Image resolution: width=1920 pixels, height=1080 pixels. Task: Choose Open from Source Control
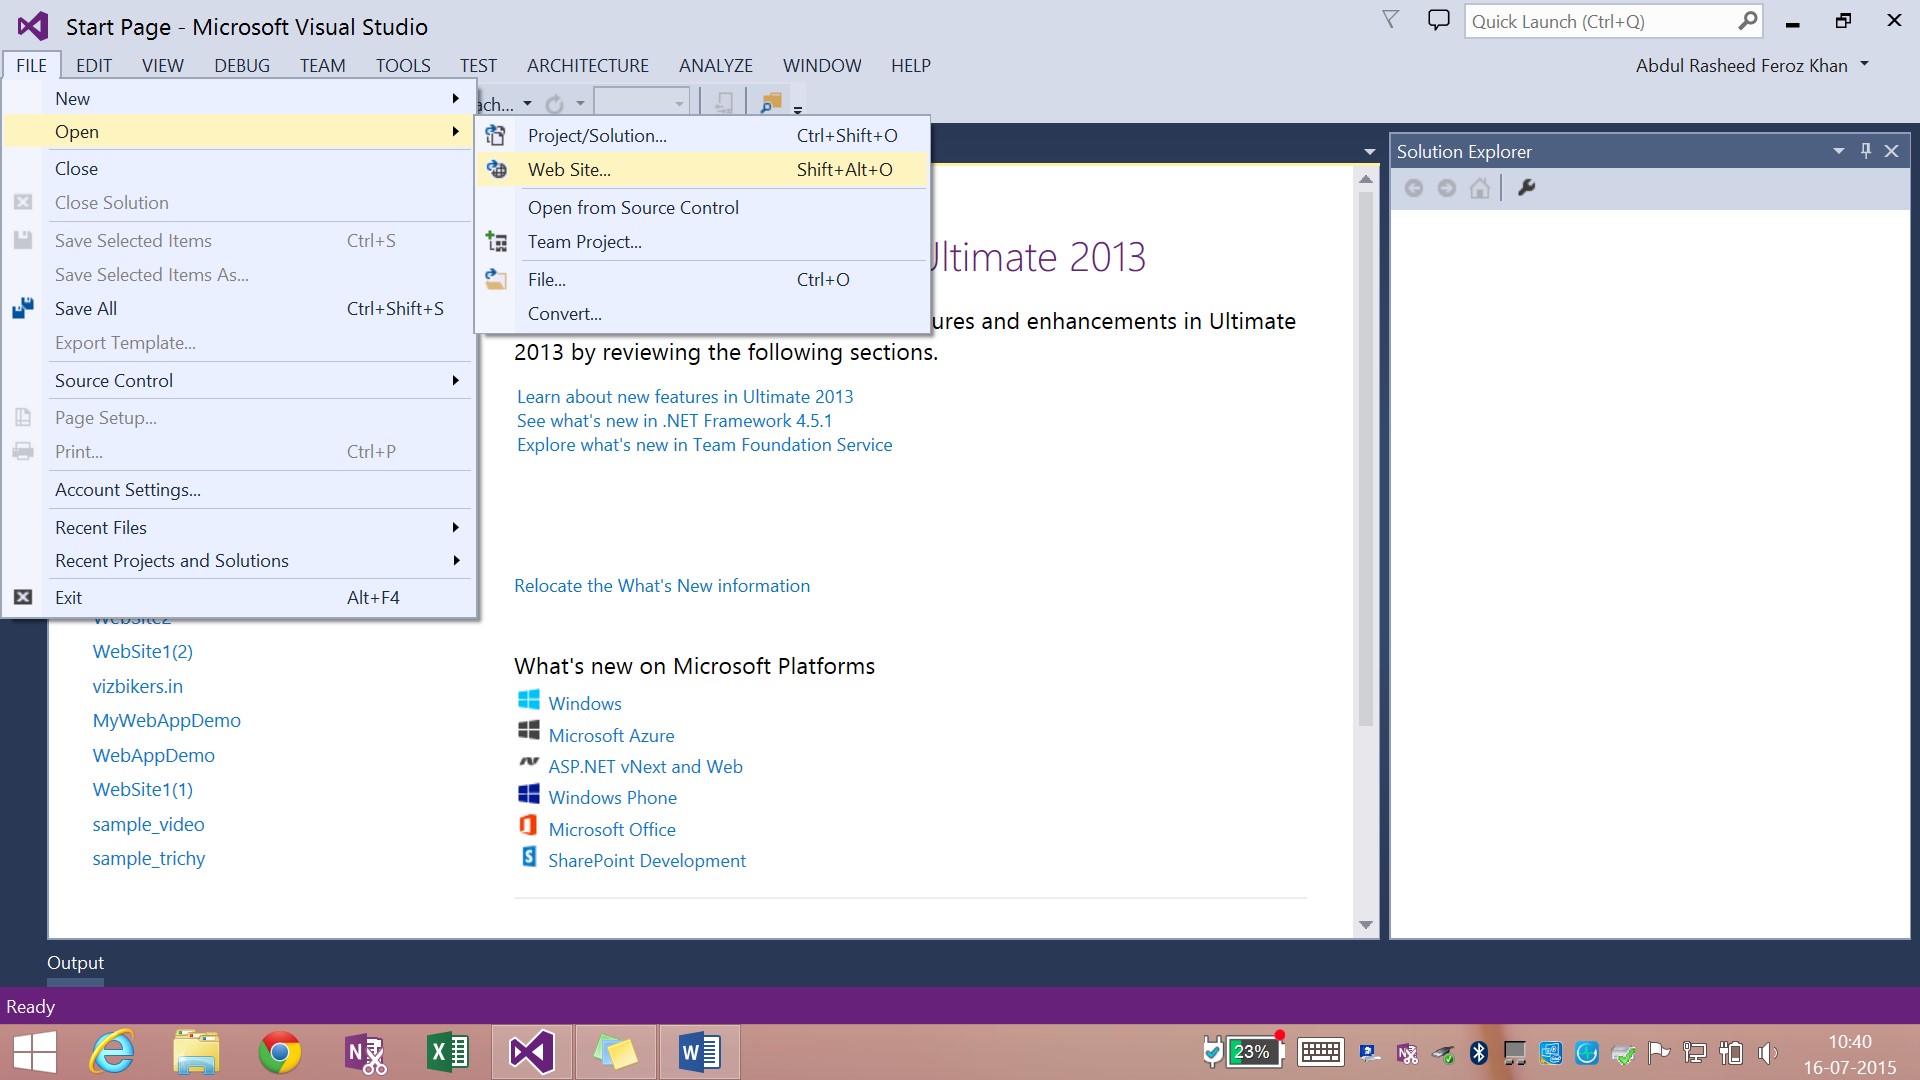(702, 207)
